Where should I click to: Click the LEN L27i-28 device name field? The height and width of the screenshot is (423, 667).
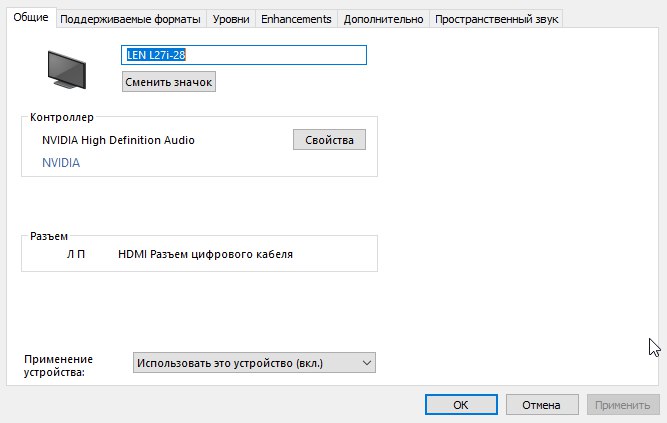tap(243, 54)
